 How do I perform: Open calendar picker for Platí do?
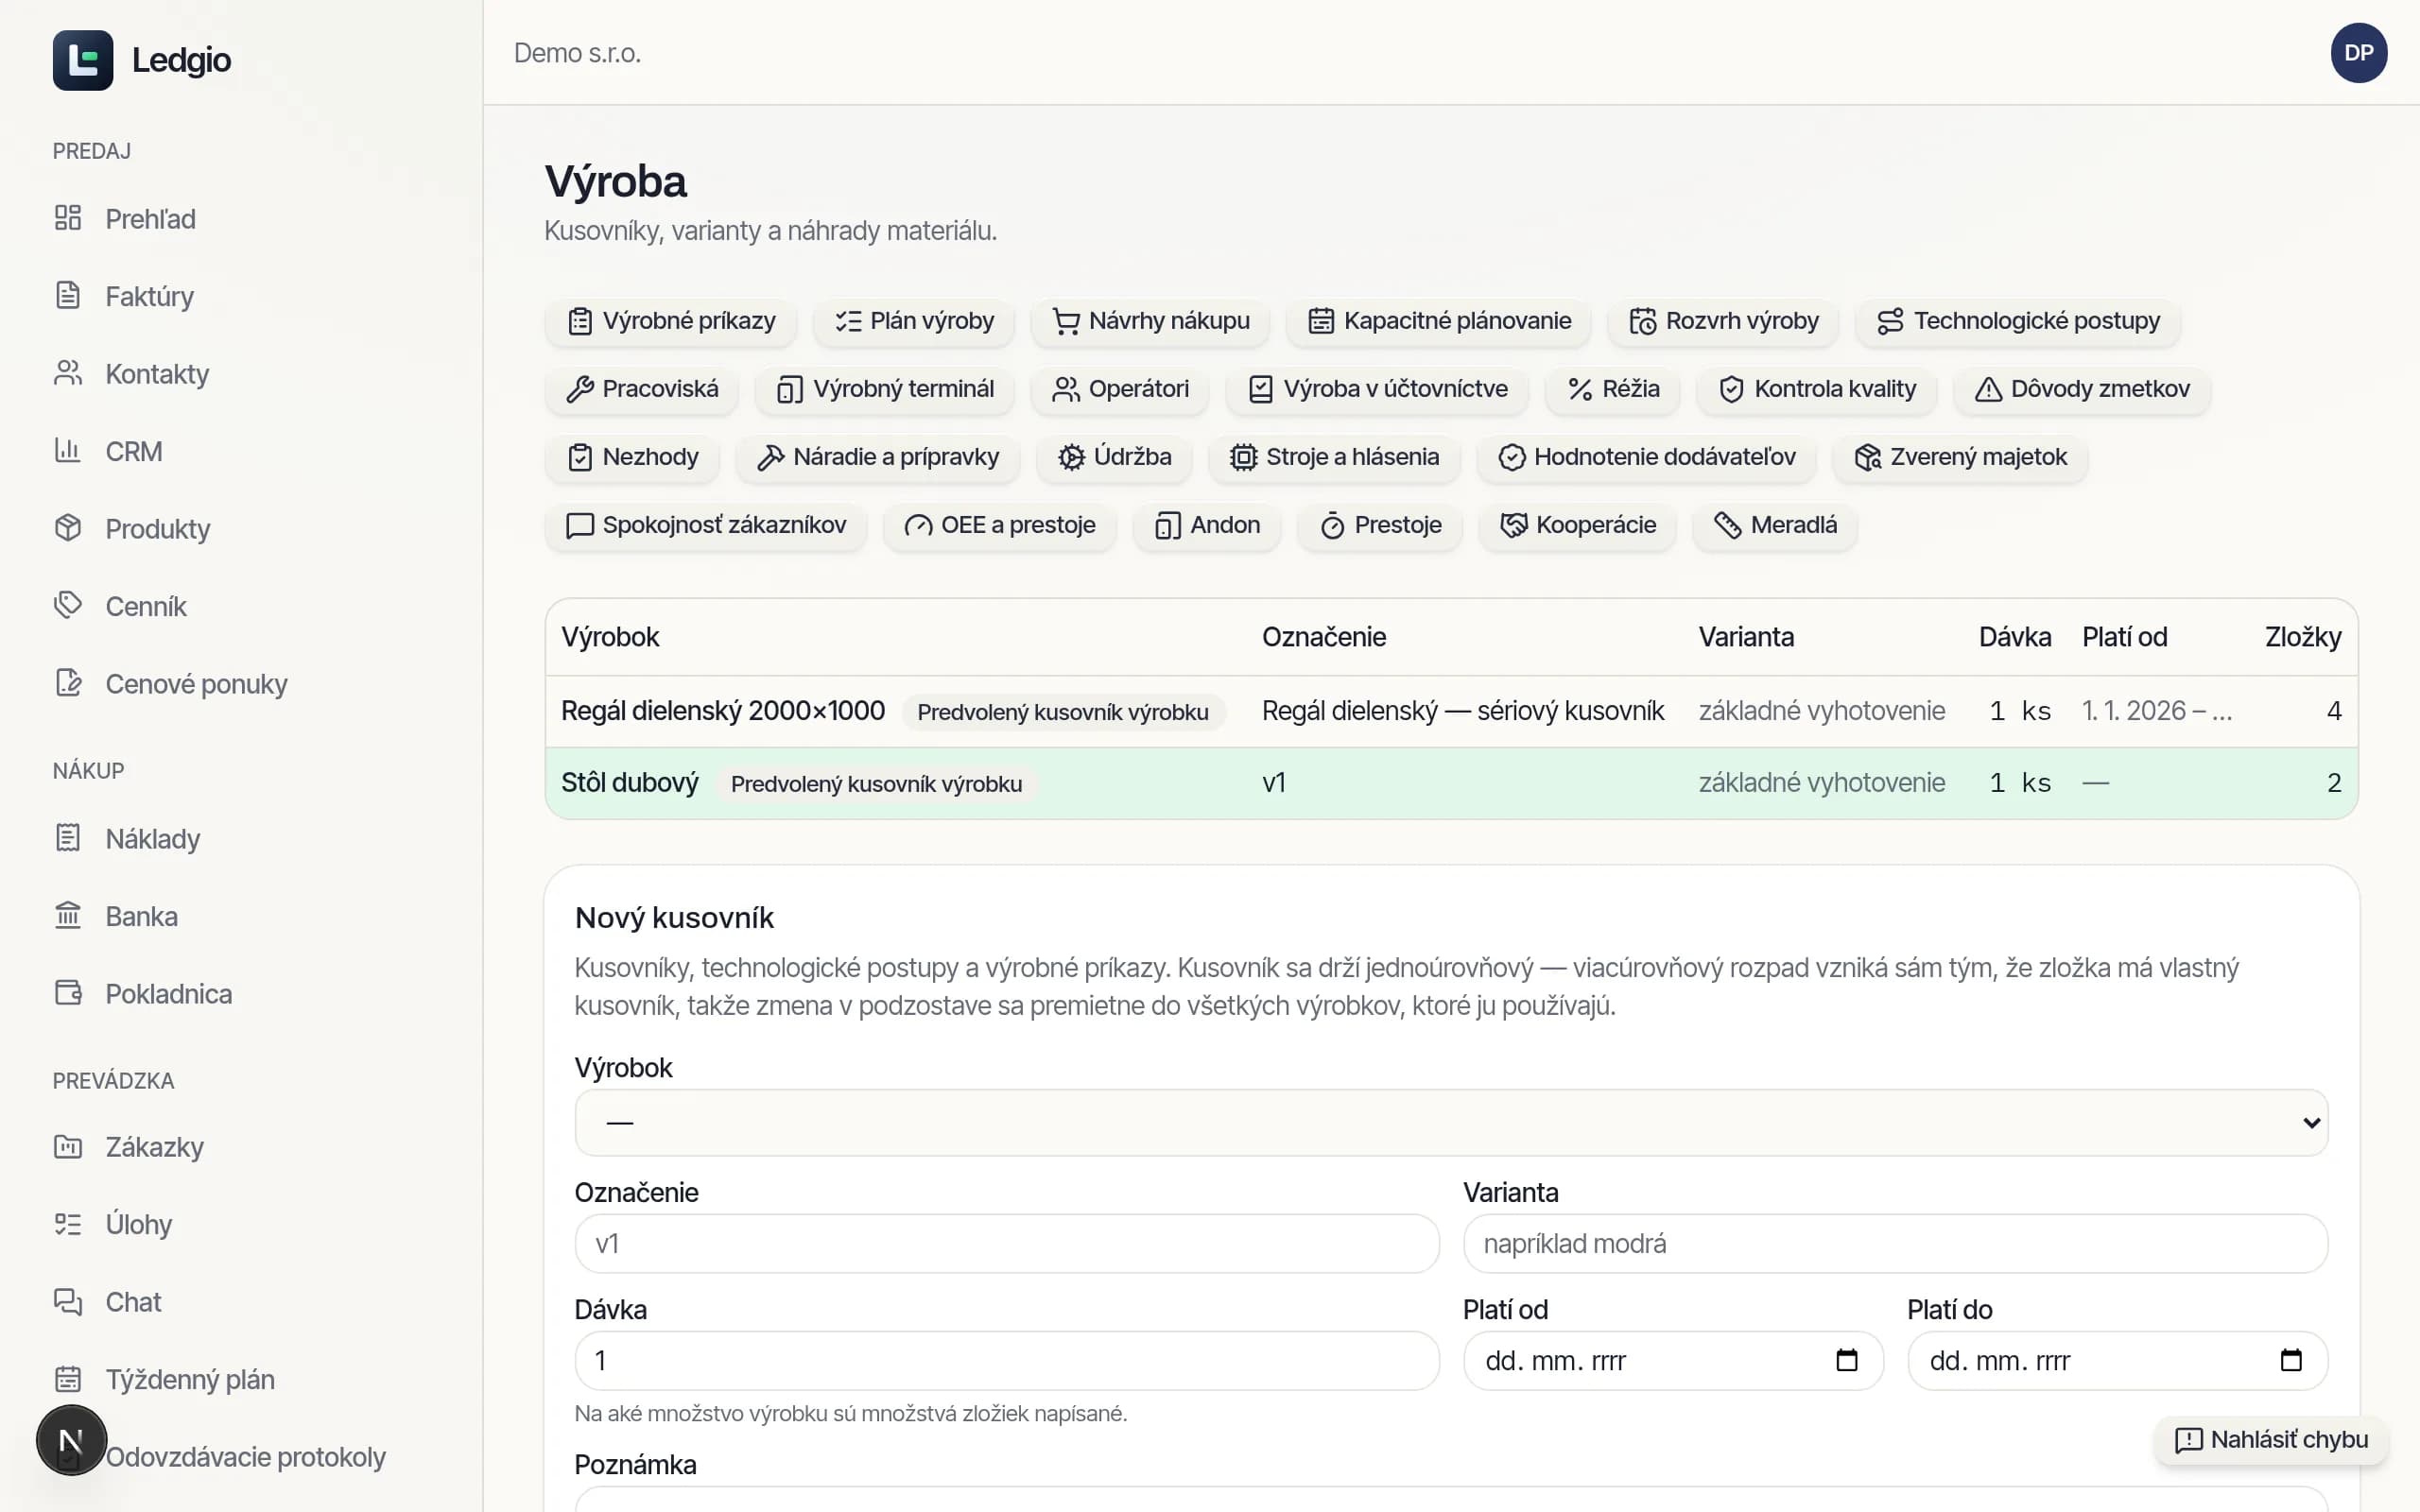click(2290, 1360)
